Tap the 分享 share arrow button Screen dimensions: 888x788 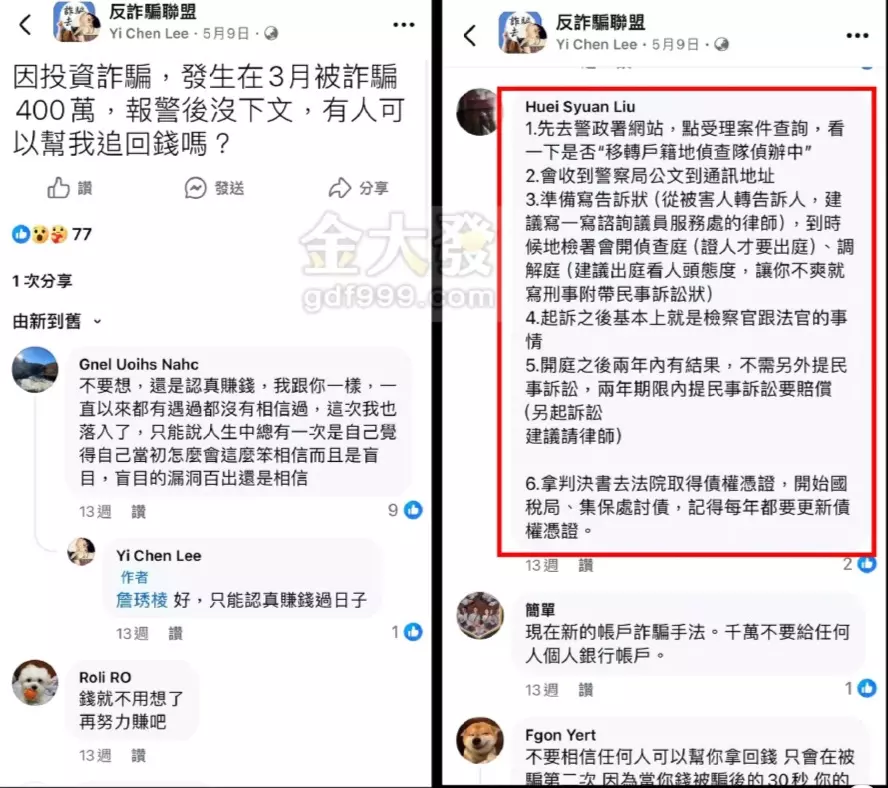(358, 188)
